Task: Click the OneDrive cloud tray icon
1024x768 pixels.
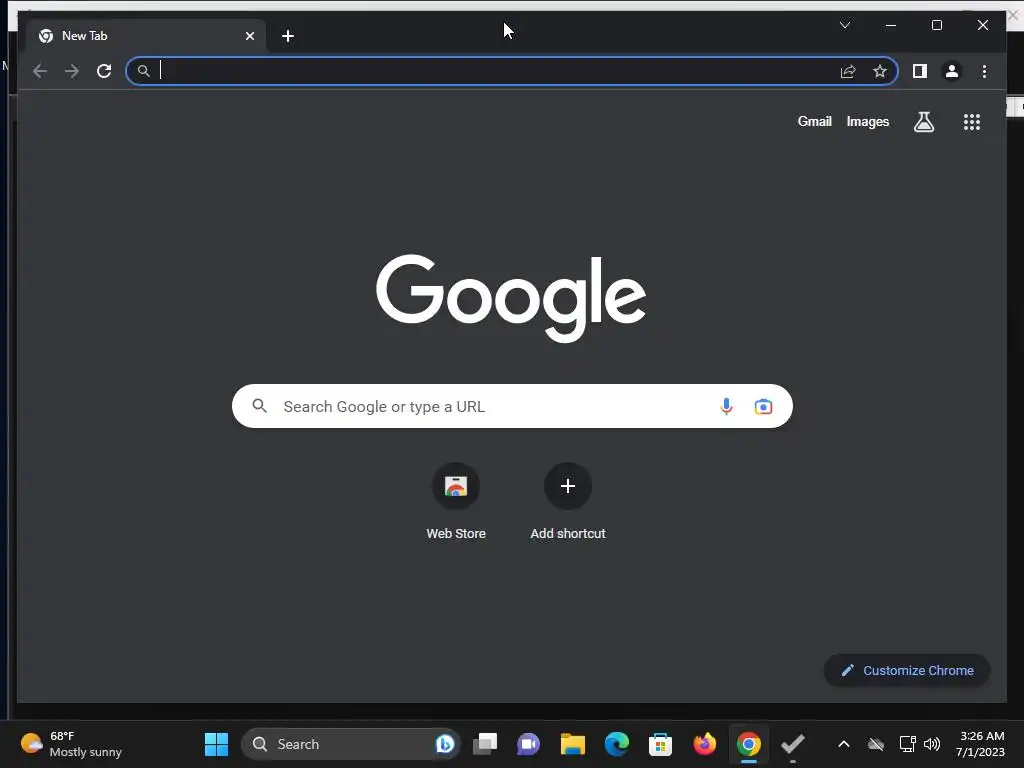Action: [x=876, y=744]
